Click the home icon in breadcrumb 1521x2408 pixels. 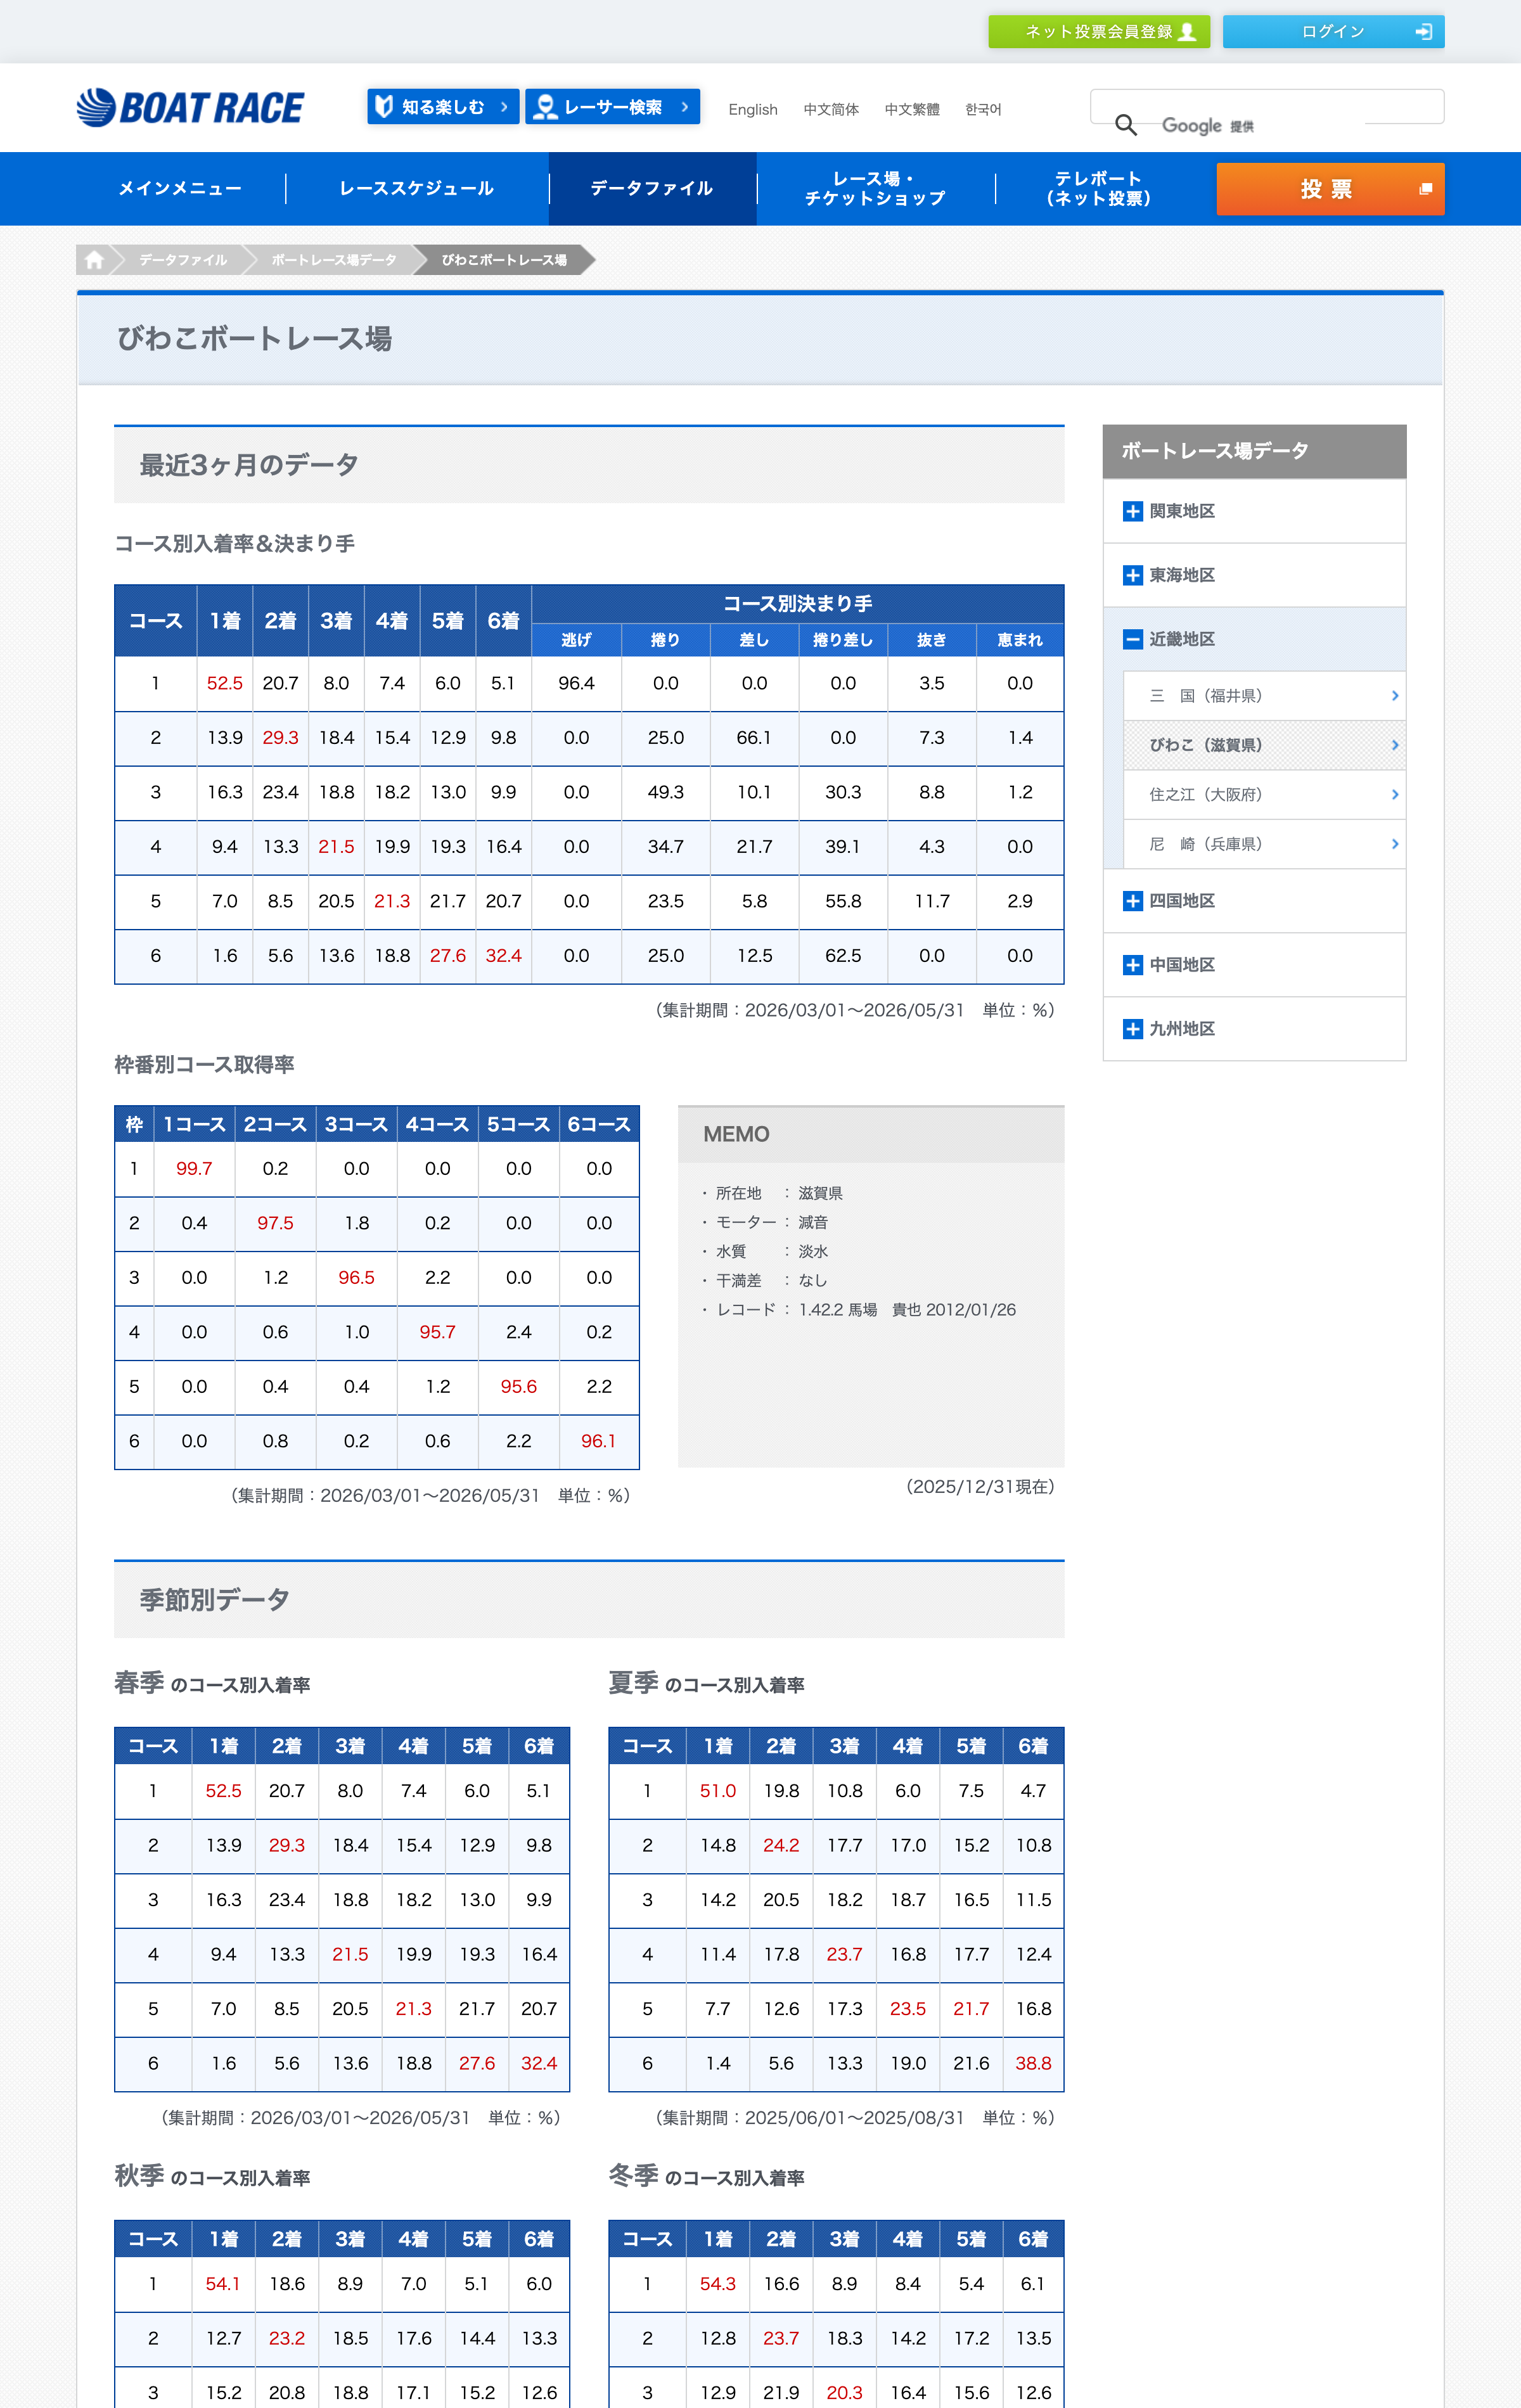(94, 260)
